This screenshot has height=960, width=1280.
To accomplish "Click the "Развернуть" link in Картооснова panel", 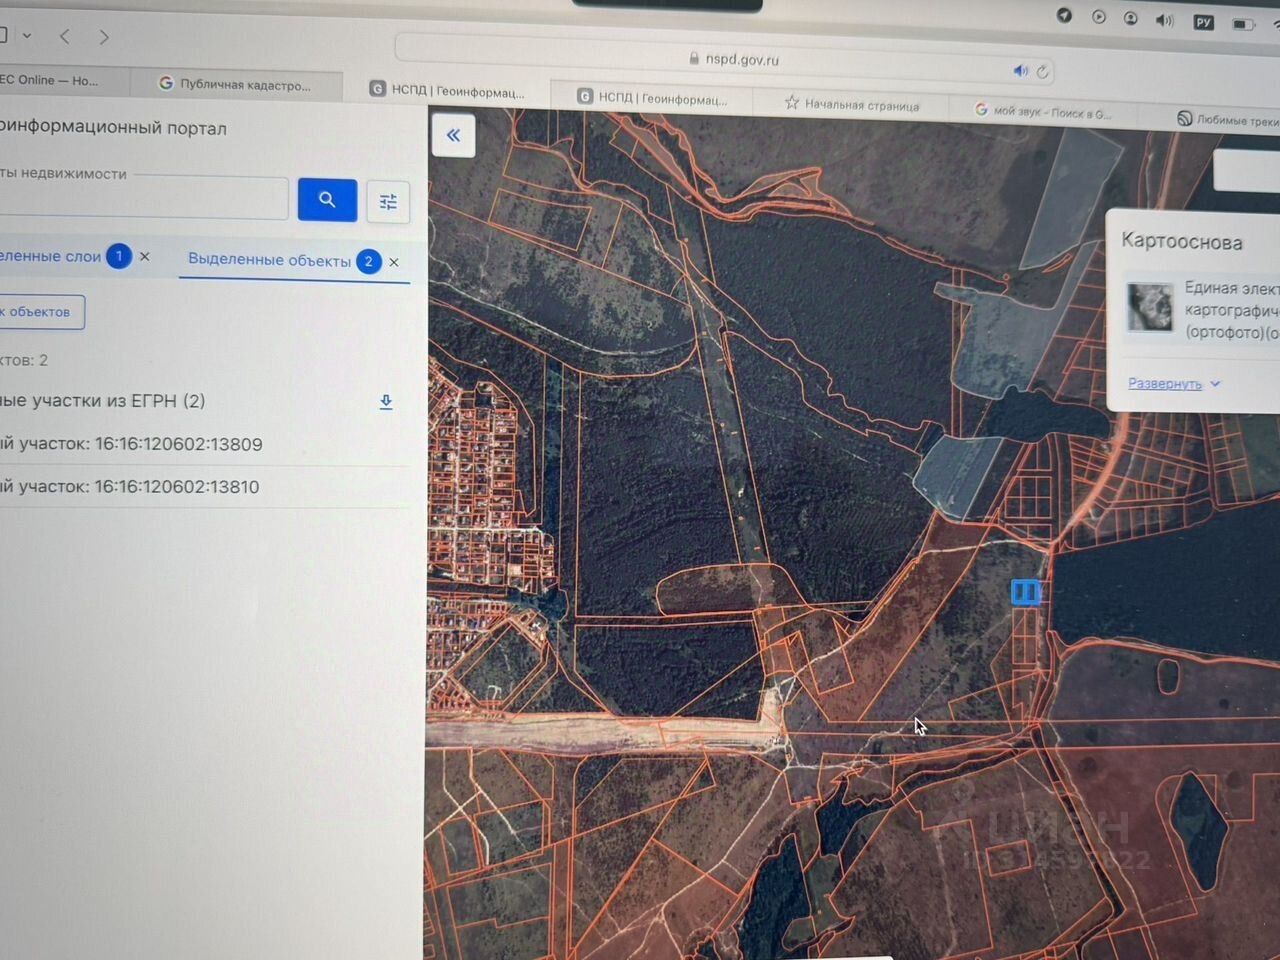I will click(1165, 383).
